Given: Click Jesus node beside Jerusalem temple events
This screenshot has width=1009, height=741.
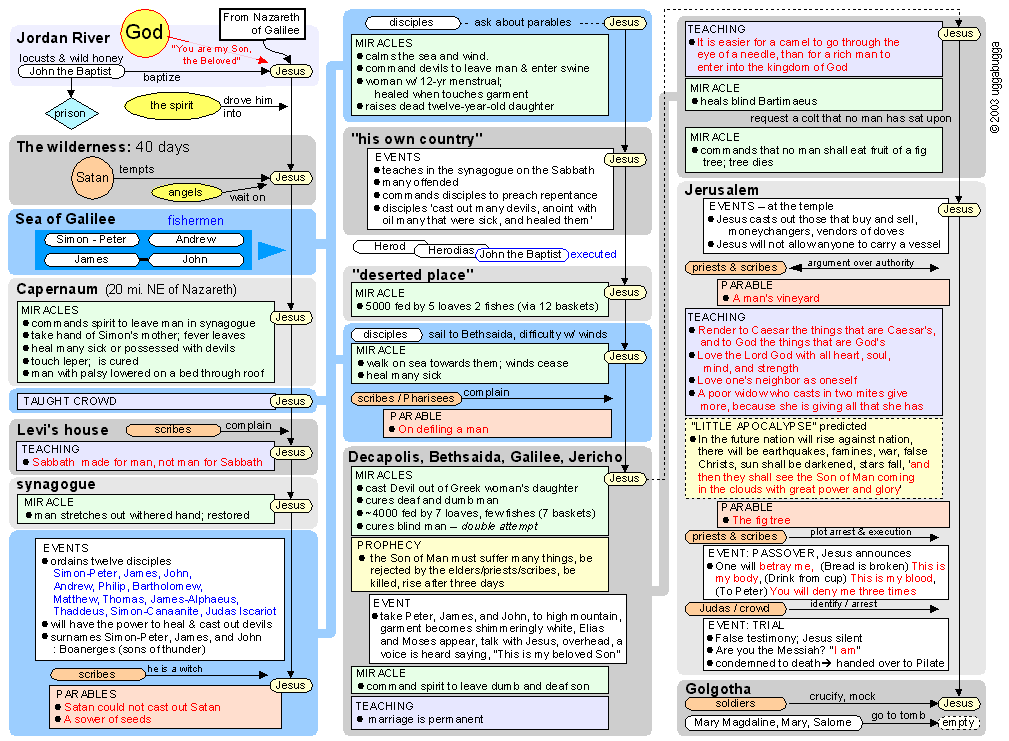Looking at the screenshot, I should coord(959,210).
